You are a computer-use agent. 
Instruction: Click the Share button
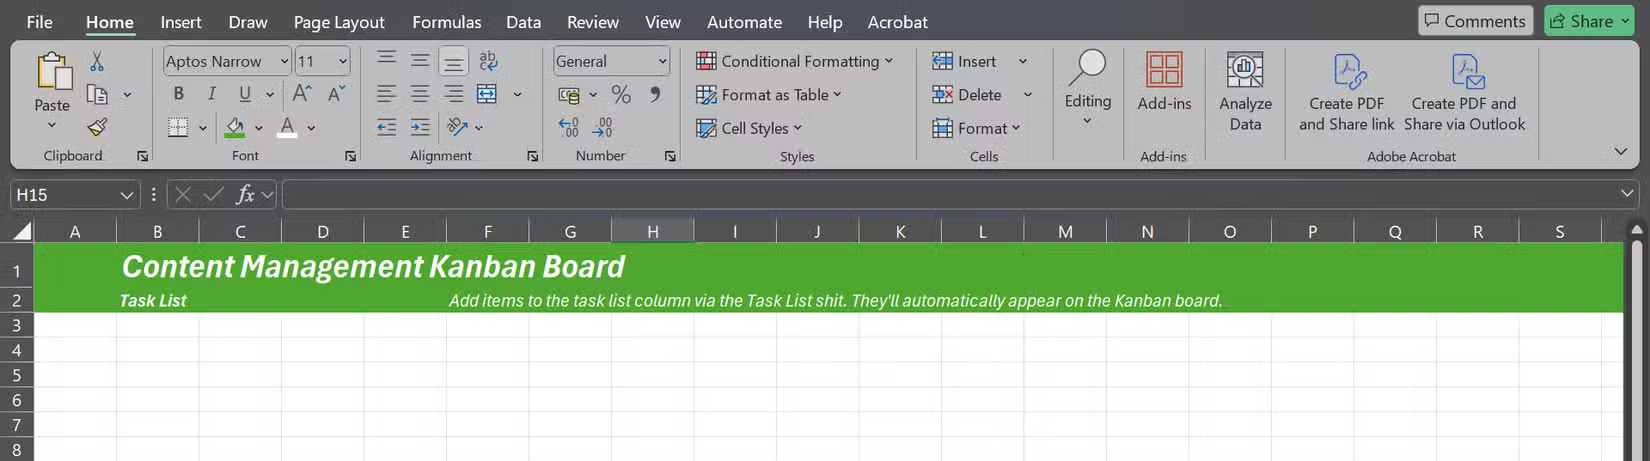(1589, 21)
